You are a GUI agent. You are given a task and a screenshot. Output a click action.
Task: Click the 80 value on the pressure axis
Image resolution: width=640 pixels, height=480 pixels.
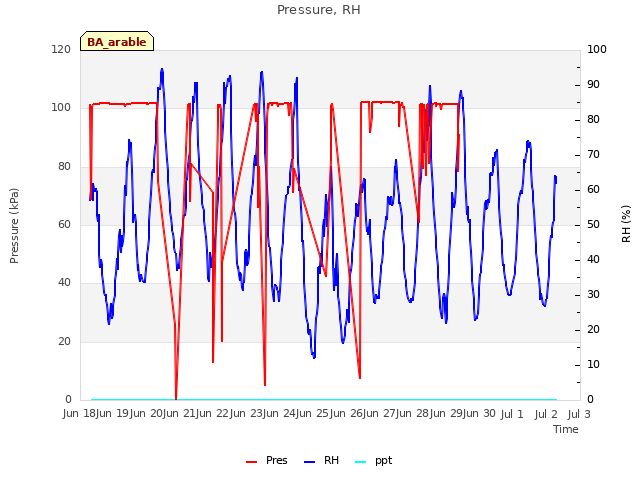pyautogui.click(x=64, y=166)
